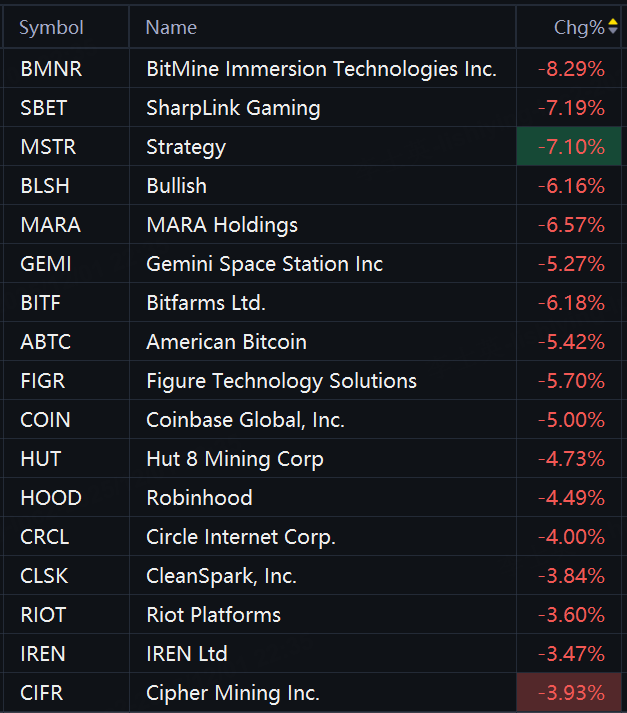The image size is (627, 713).
Task: Select the MARA Holdings row name
Action: point(222,225)
